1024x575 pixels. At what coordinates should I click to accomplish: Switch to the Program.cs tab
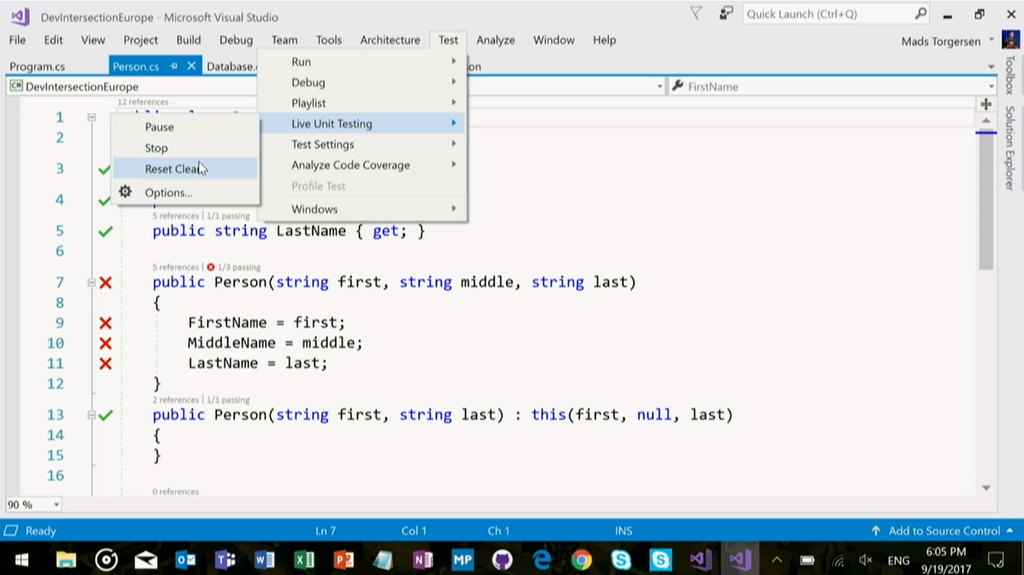pyautogui.click(x=37, y=66)
